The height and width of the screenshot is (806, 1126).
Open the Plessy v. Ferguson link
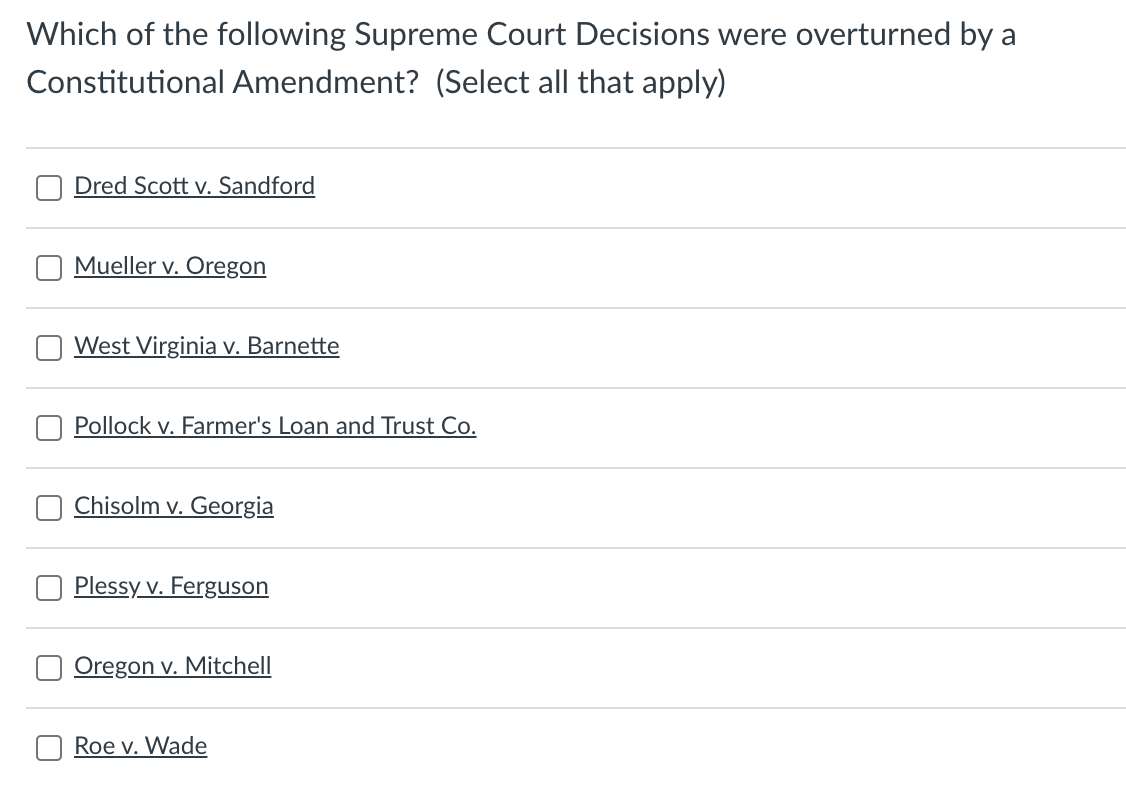[x=171, y=587]
